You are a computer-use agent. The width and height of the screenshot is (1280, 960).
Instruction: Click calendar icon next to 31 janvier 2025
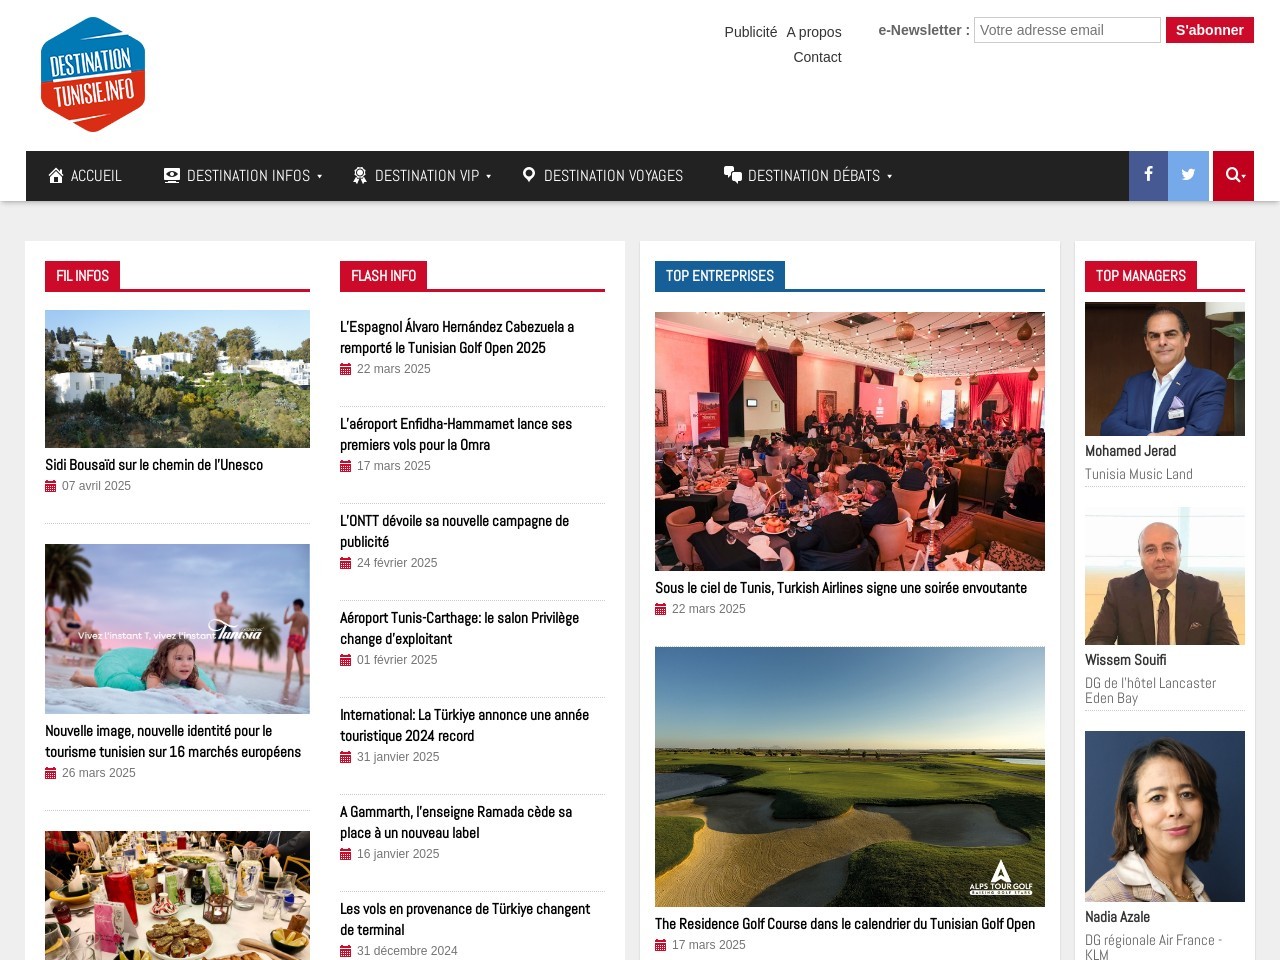pos(346,757)
